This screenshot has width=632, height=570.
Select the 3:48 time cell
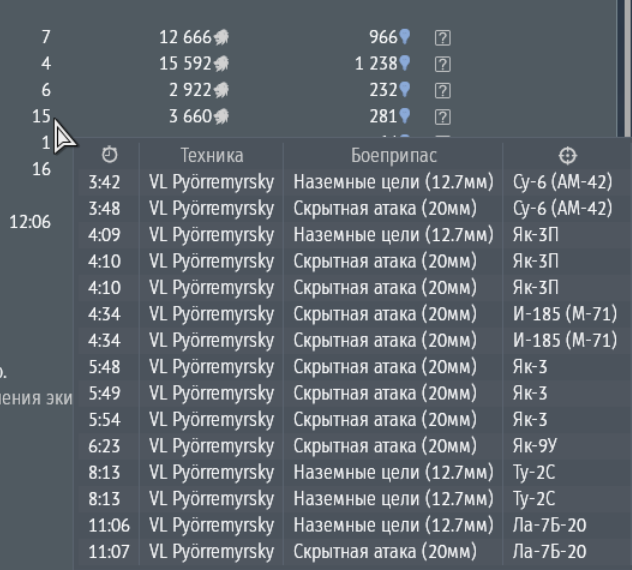tap(104, 209)
